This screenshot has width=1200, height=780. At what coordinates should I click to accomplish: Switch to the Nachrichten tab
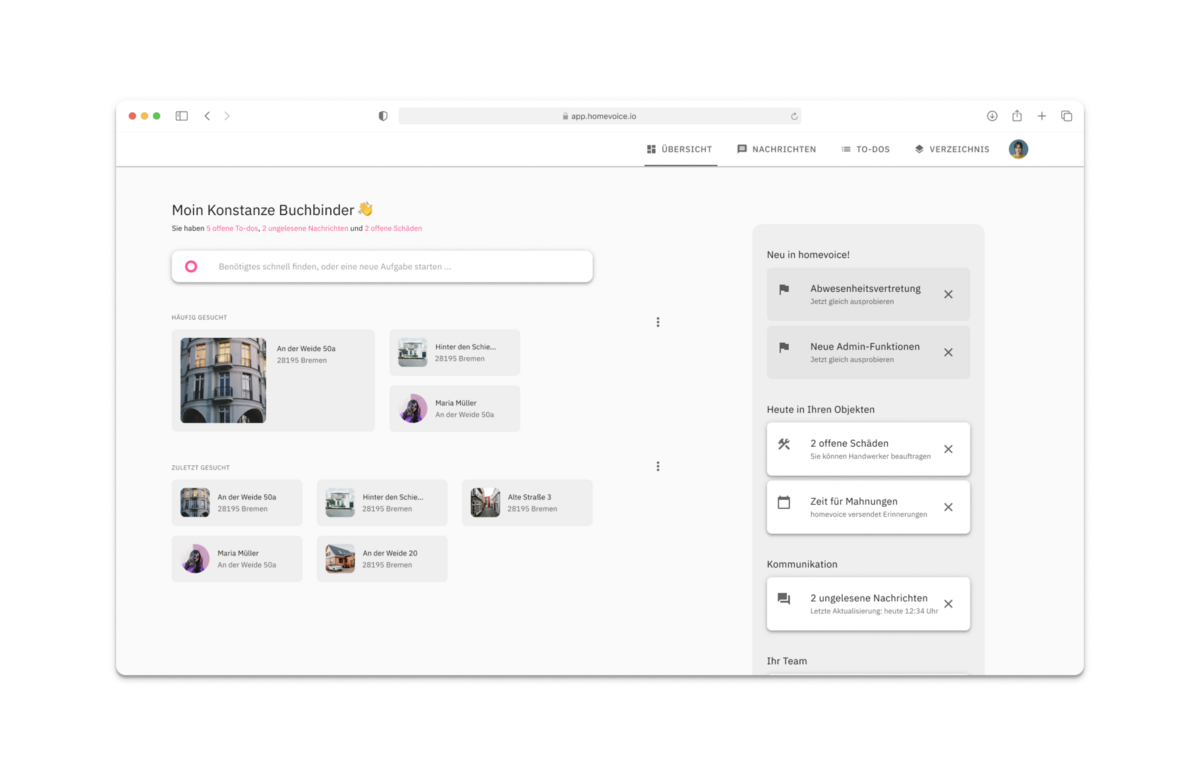pos(776,149)
